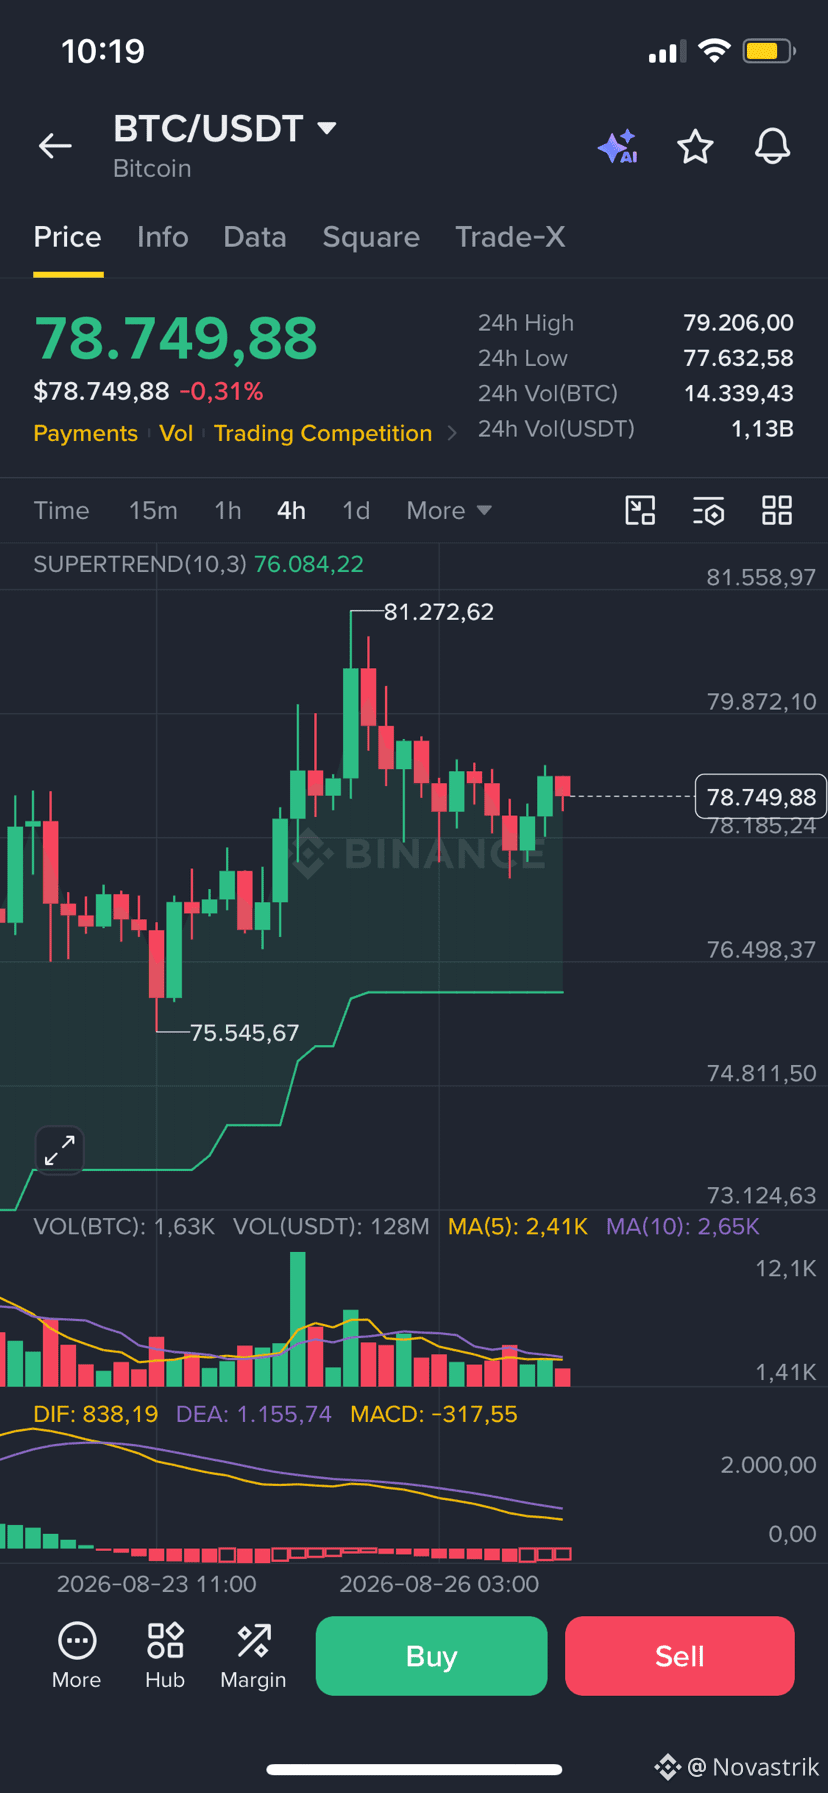This screenshot has height=1793, width=828.
Task: Open chart indicator settings icon
Action: tap(709, 511)
